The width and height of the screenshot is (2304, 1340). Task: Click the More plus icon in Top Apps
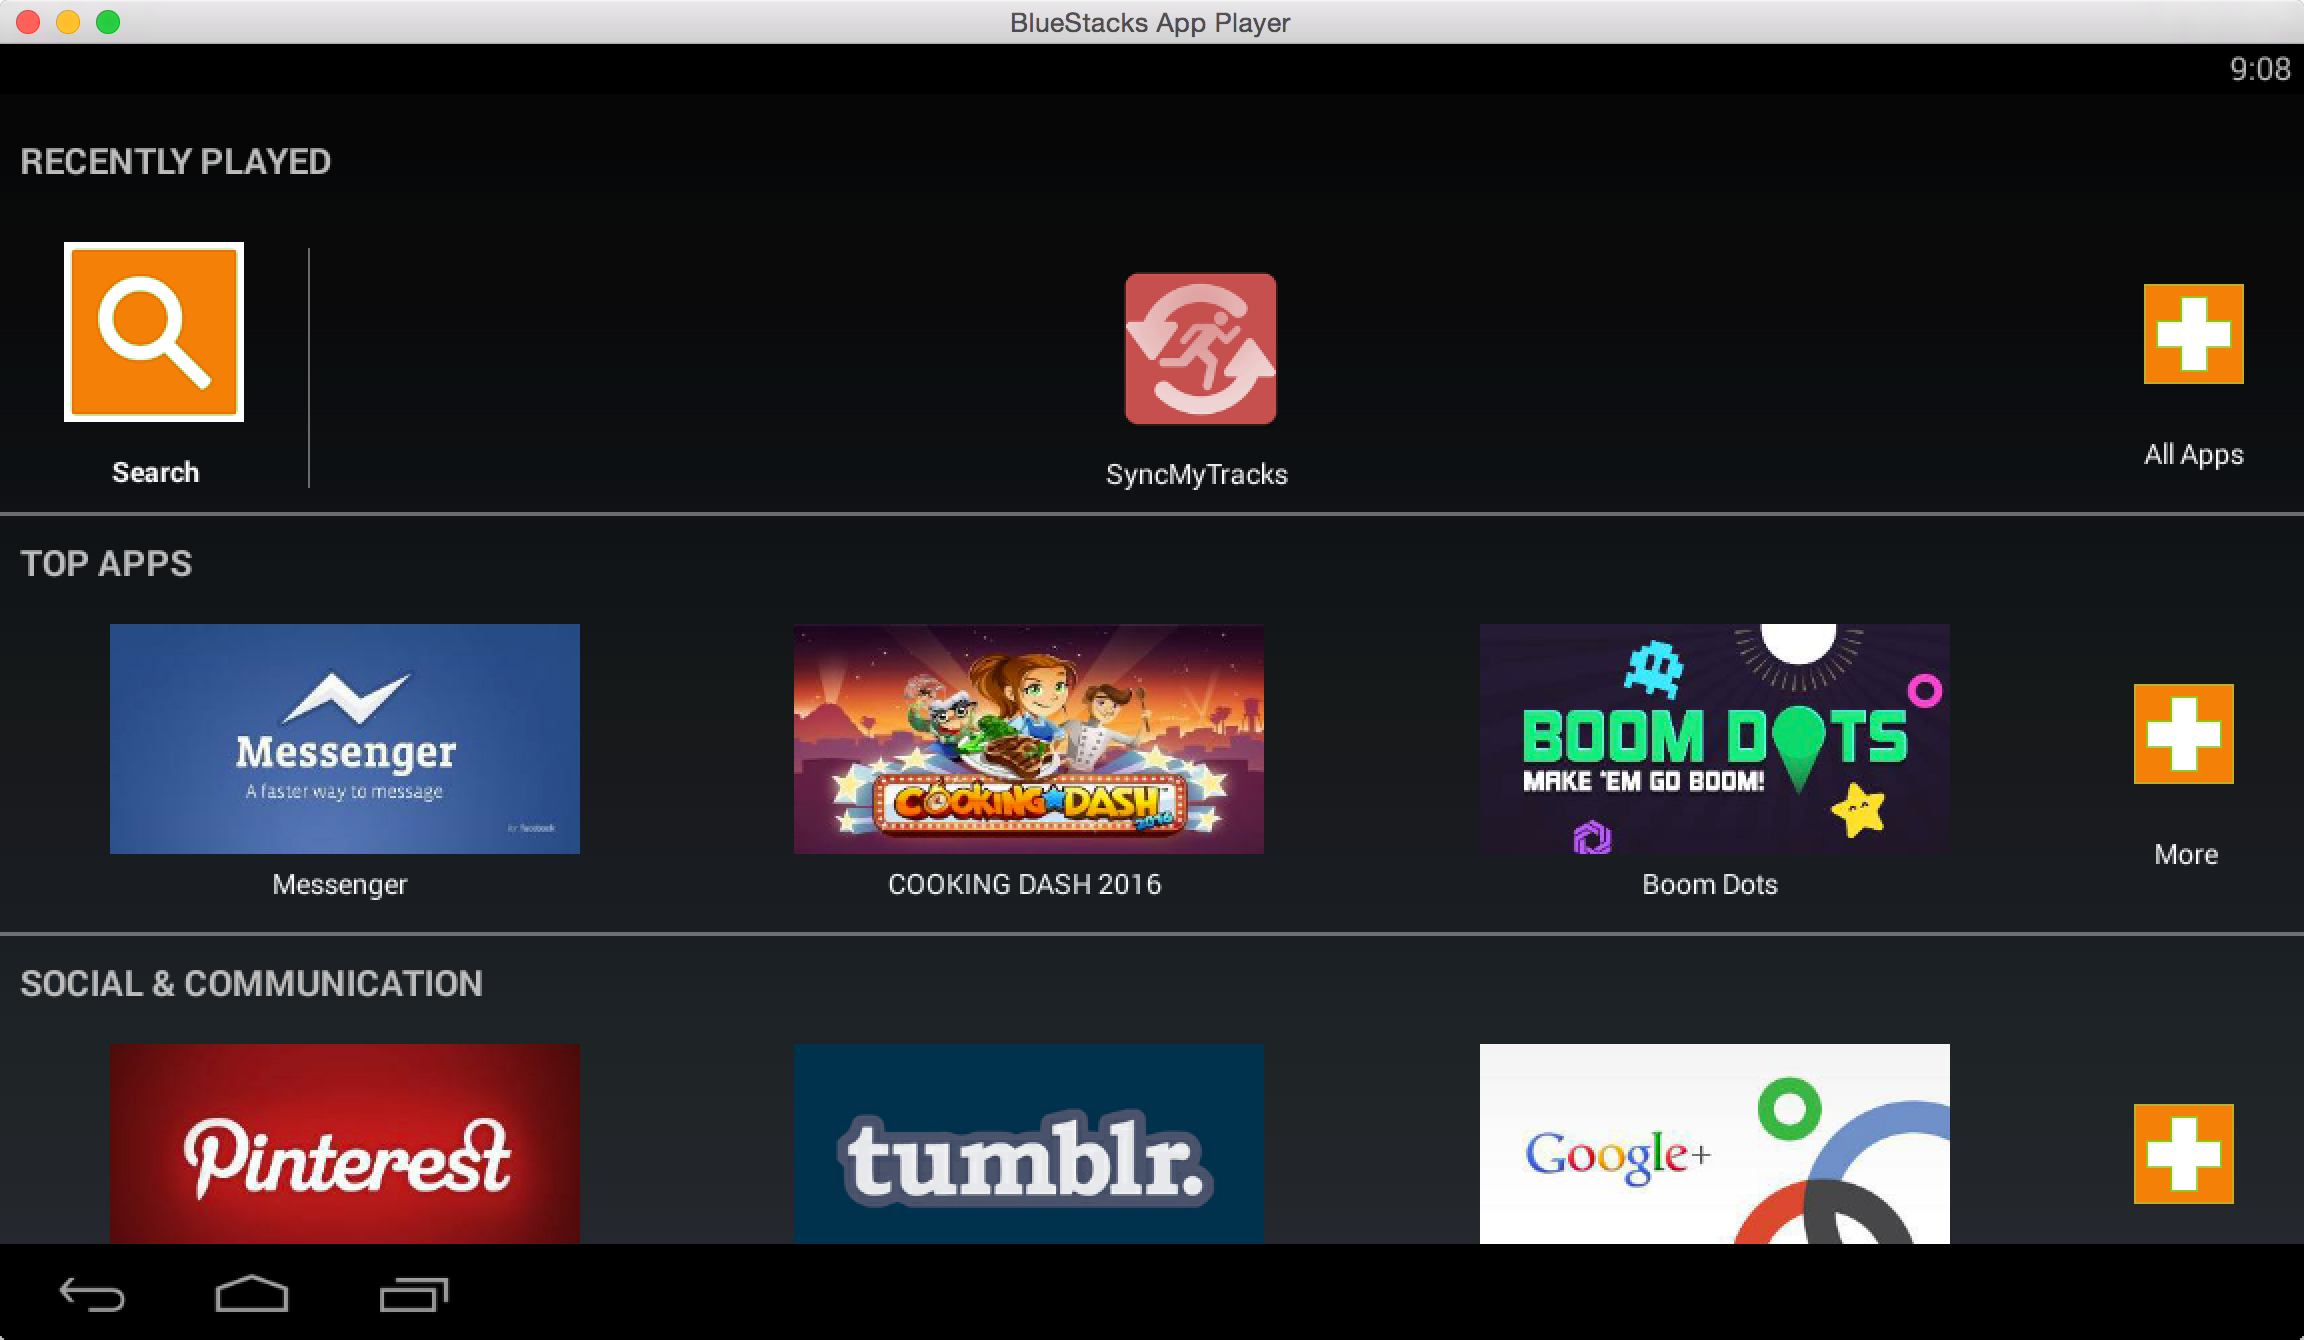(x=2183, y=734)
